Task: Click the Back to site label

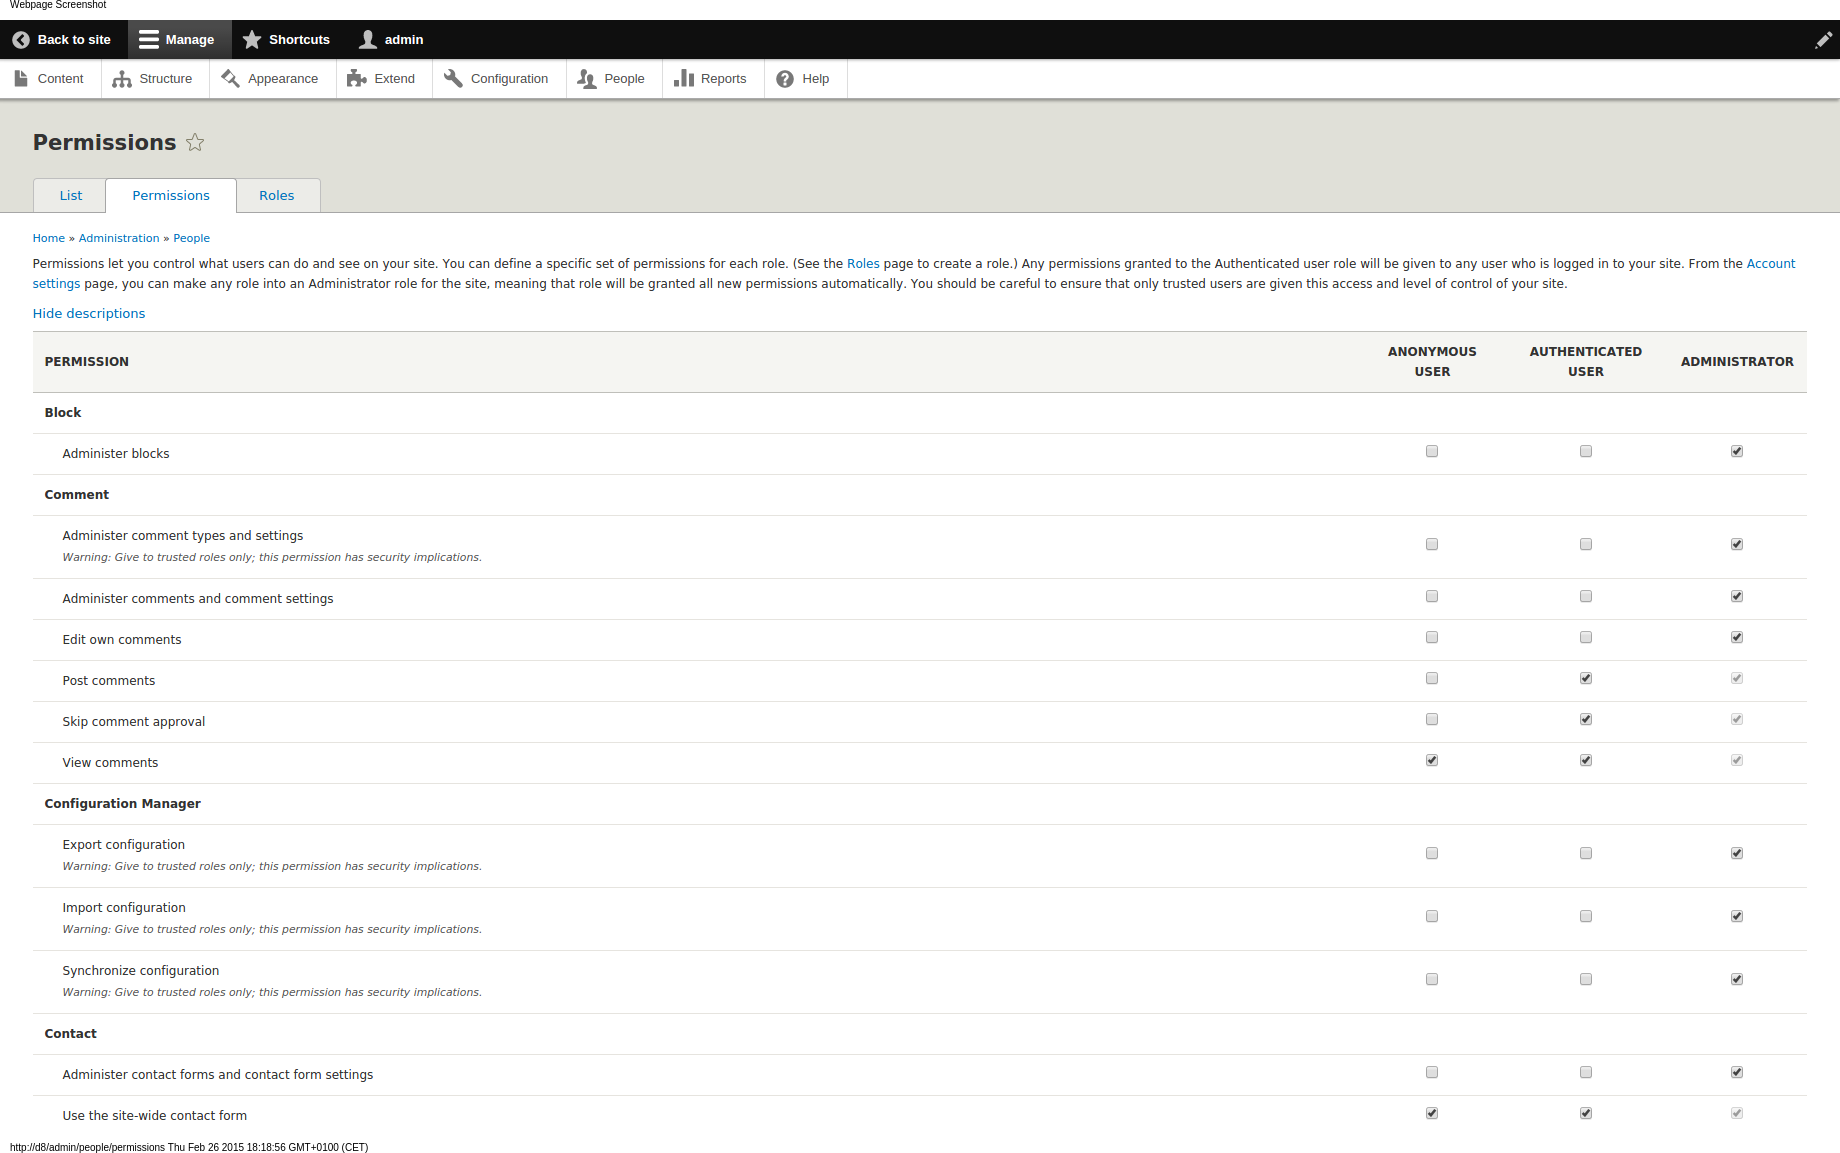Action: 74,40
